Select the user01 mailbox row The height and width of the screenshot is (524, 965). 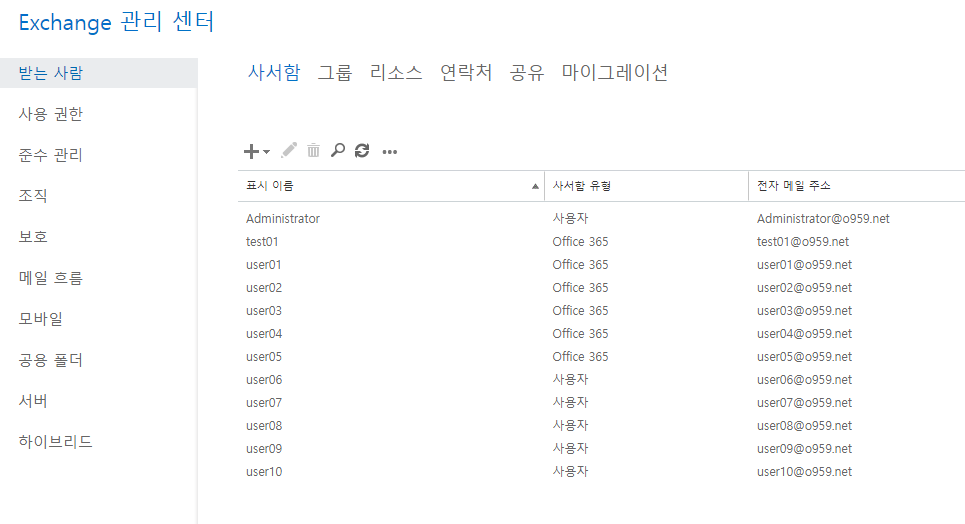(601, 265)
